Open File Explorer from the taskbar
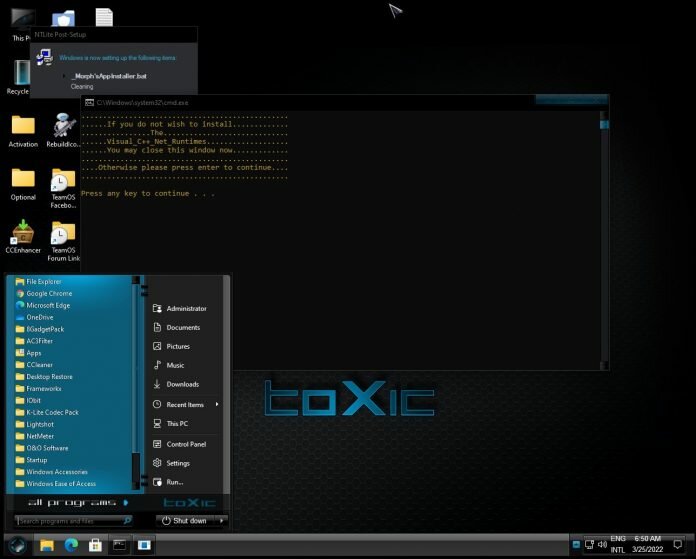The image size is (696, 559). pos(47,545)
